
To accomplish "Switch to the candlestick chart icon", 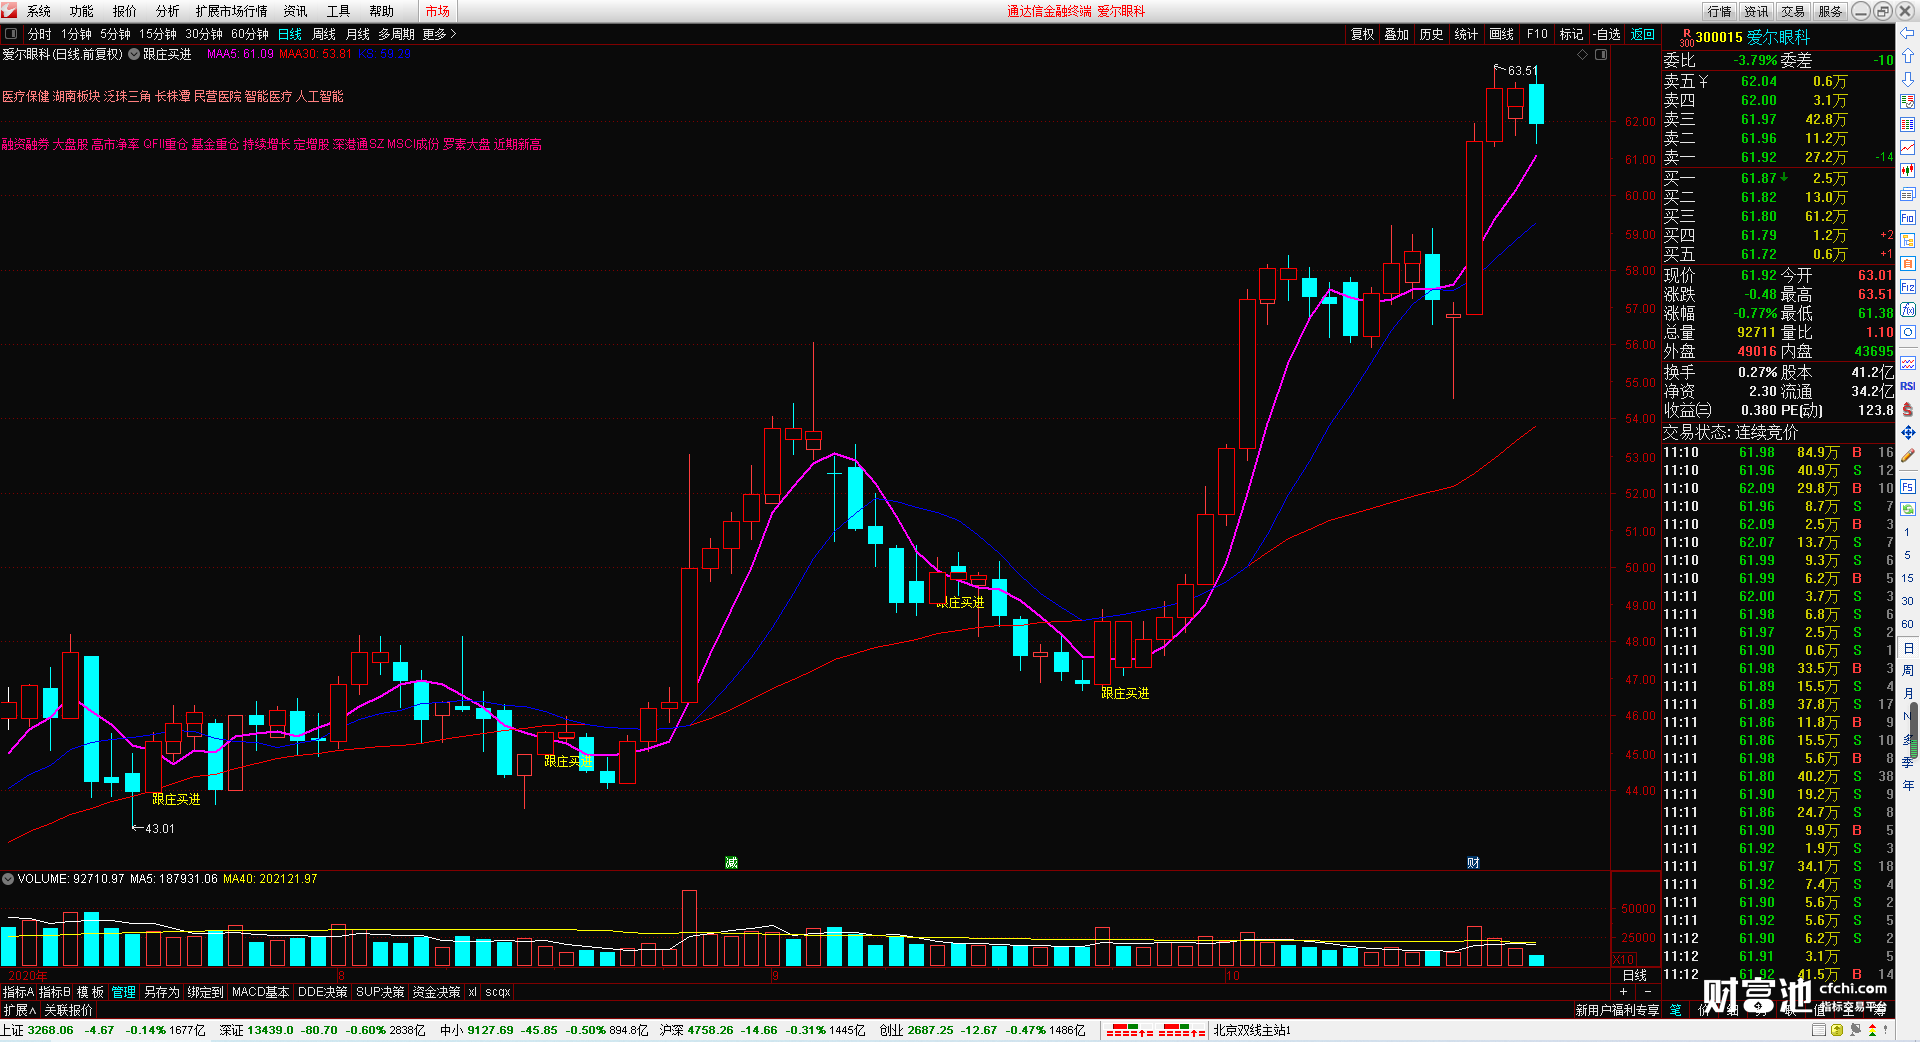I will [x=1908, y=171].
